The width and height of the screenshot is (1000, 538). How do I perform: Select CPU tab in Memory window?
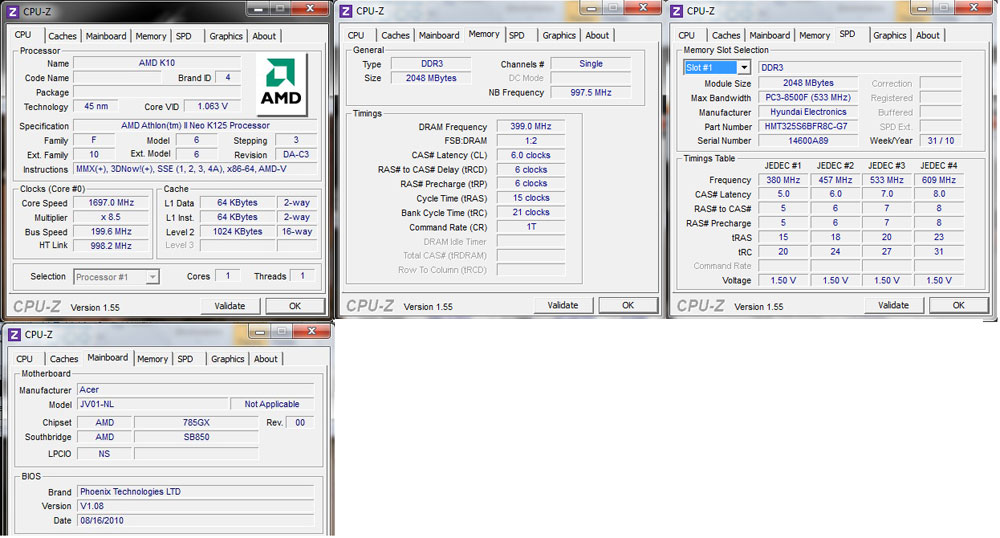(x=356, y=36)
